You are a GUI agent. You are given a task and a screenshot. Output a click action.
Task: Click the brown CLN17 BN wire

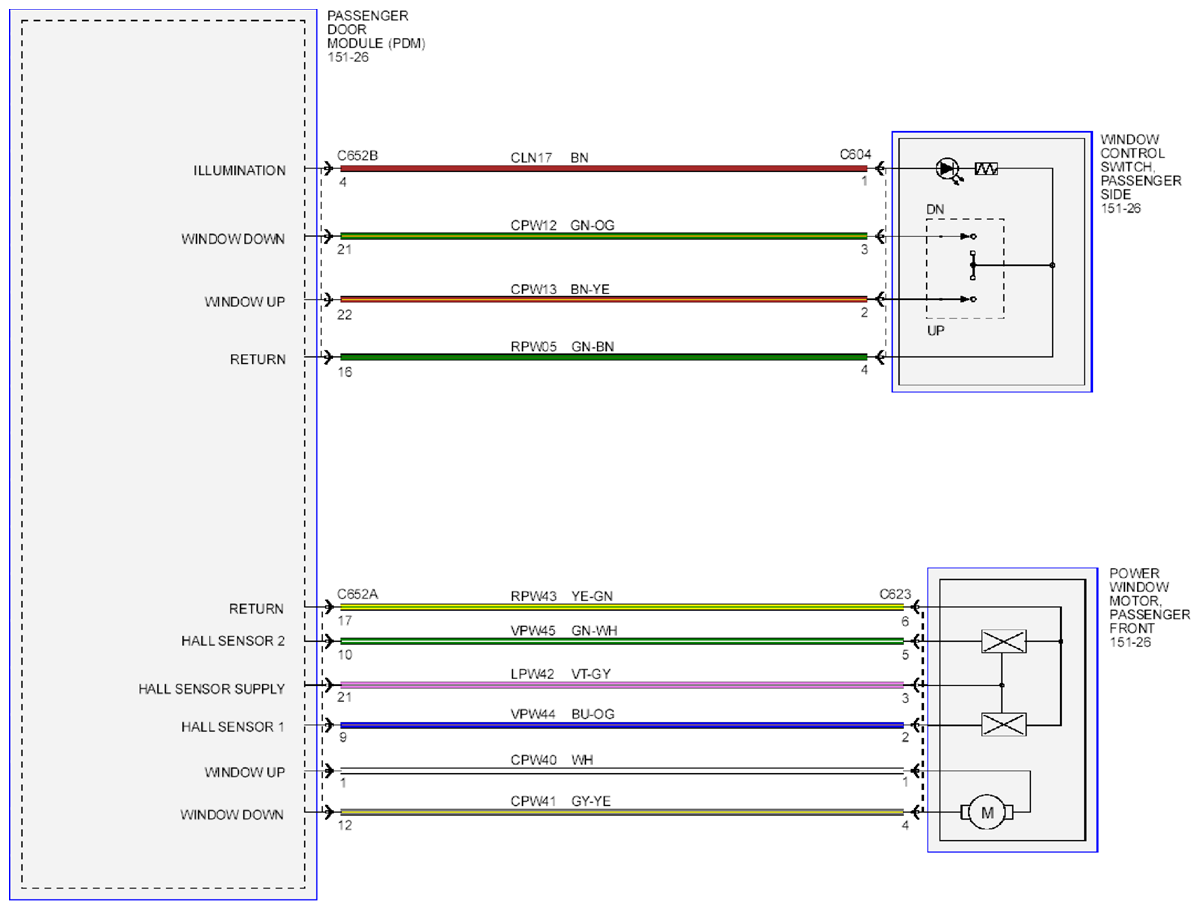pos(603,170)
